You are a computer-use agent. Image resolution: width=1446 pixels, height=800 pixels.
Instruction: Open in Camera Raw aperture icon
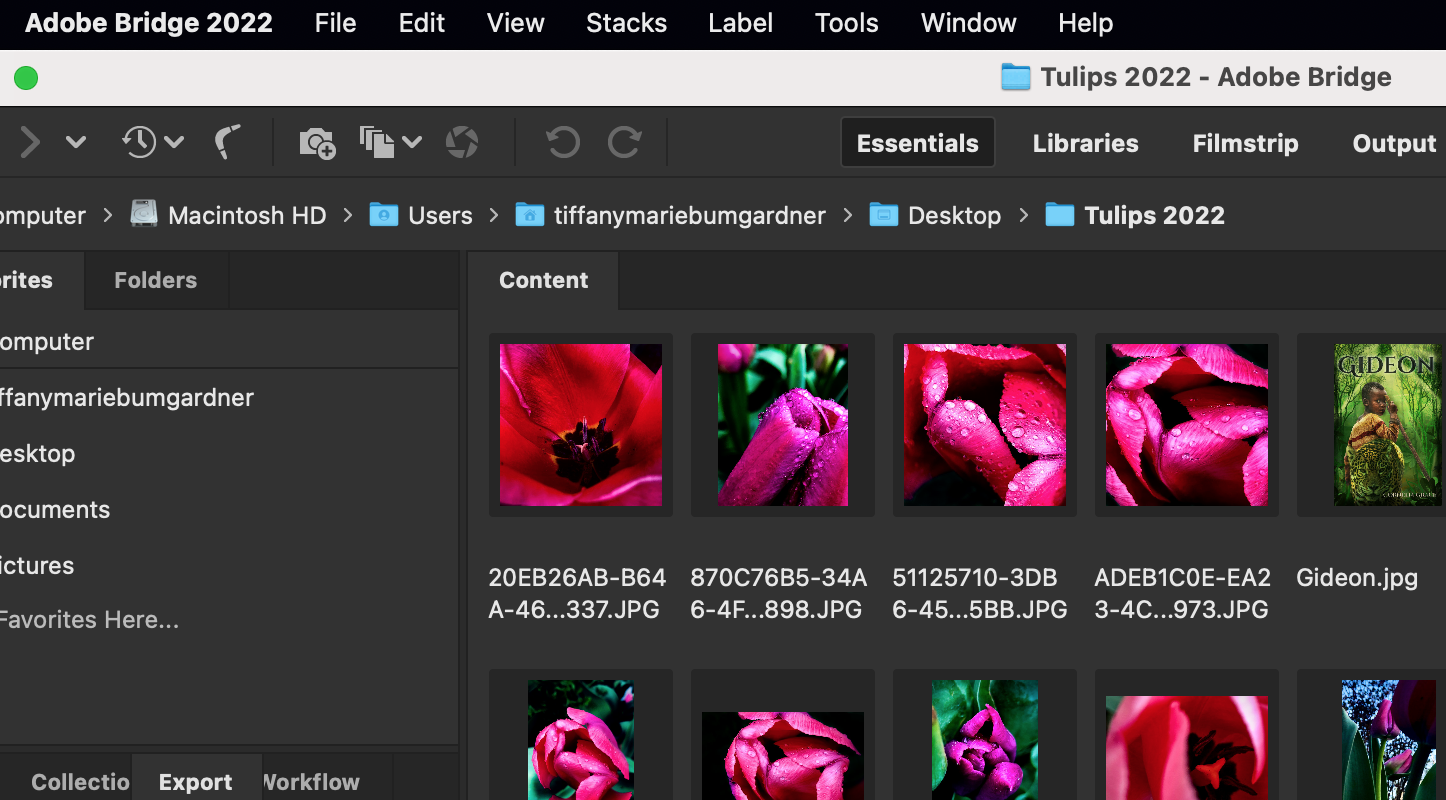click(x=462, y=142)
